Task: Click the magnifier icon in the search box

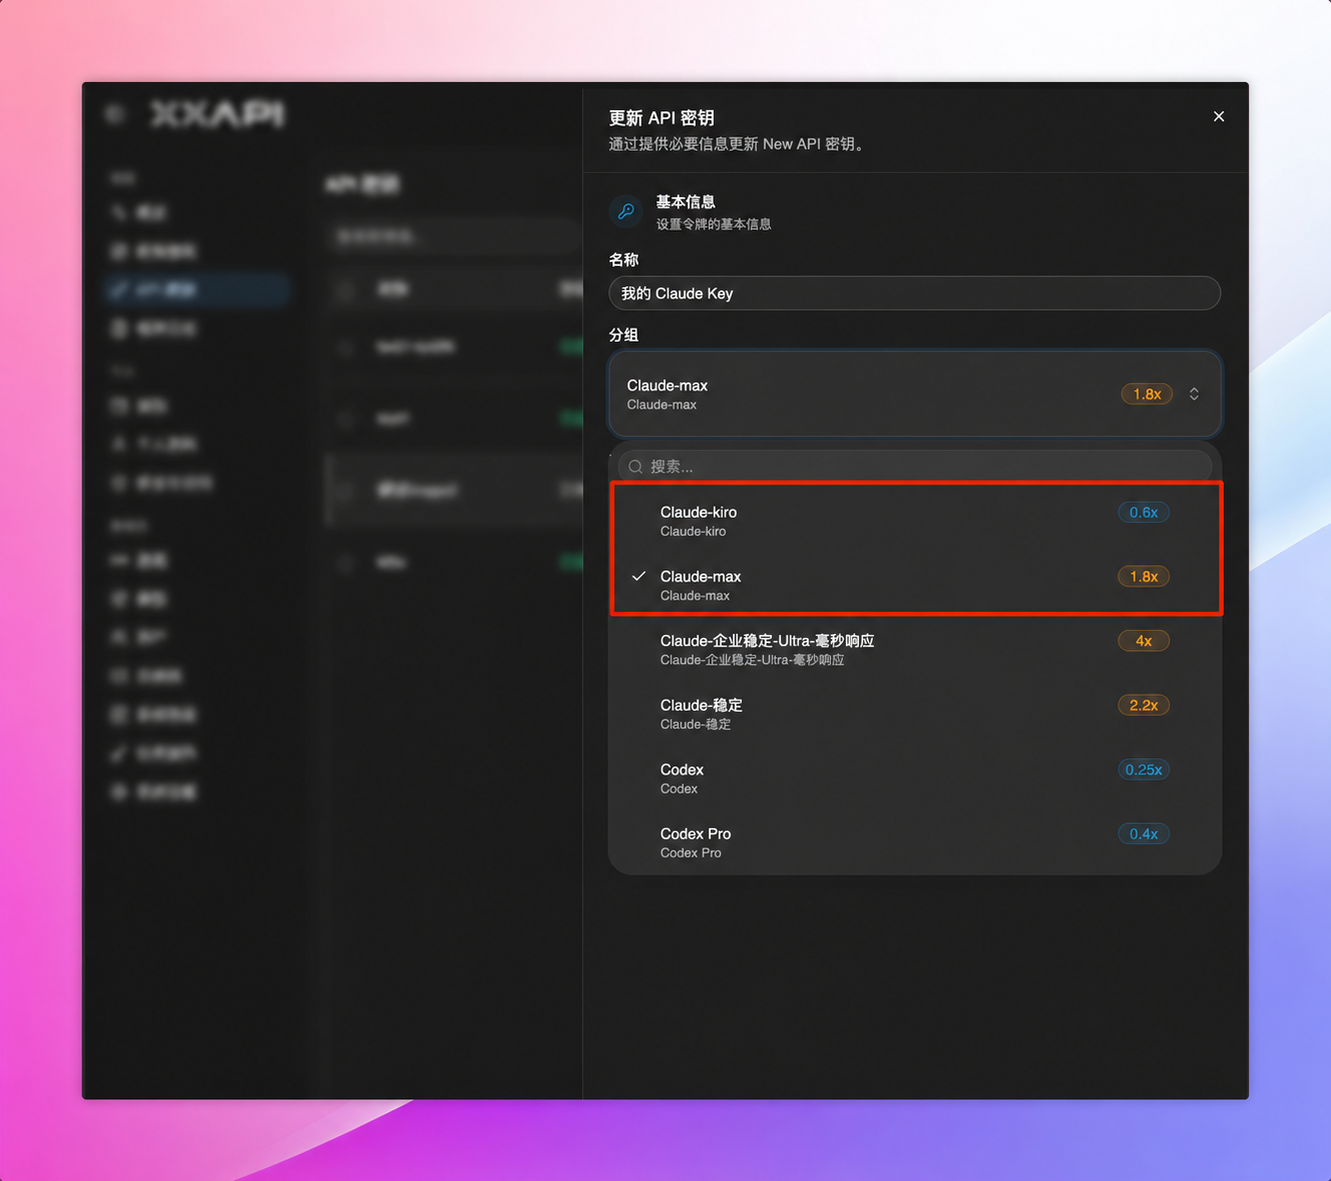Action: point(635,467)
